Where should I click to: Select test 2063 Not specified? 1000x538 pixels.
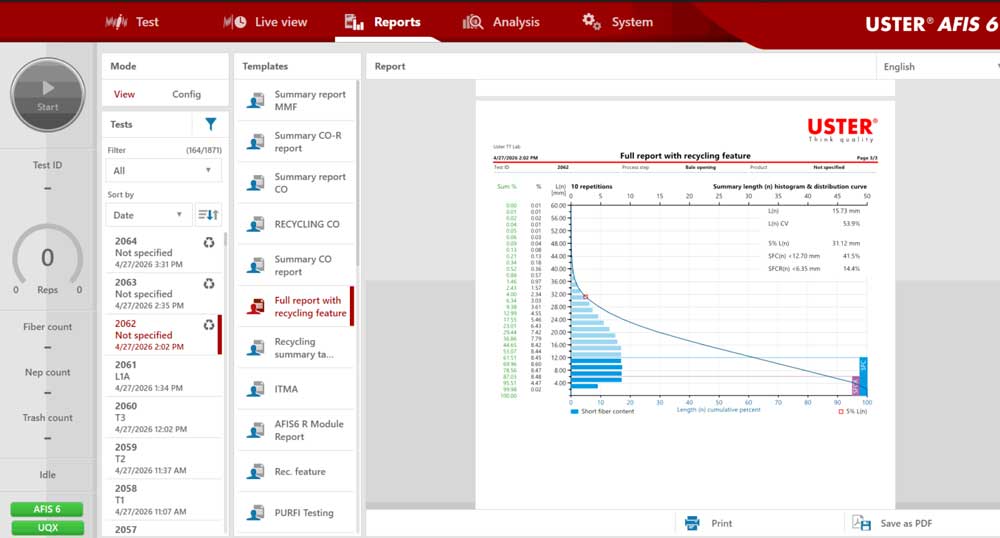pos(163,293)
